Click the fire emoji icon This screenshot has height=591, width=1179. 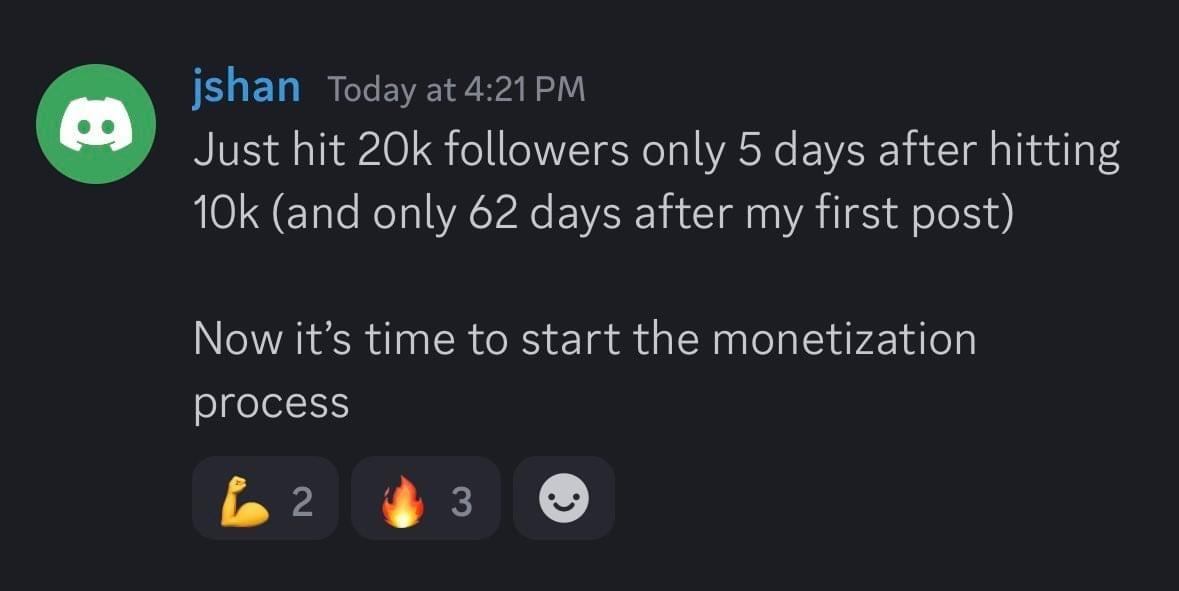click(x=402, y=499)
